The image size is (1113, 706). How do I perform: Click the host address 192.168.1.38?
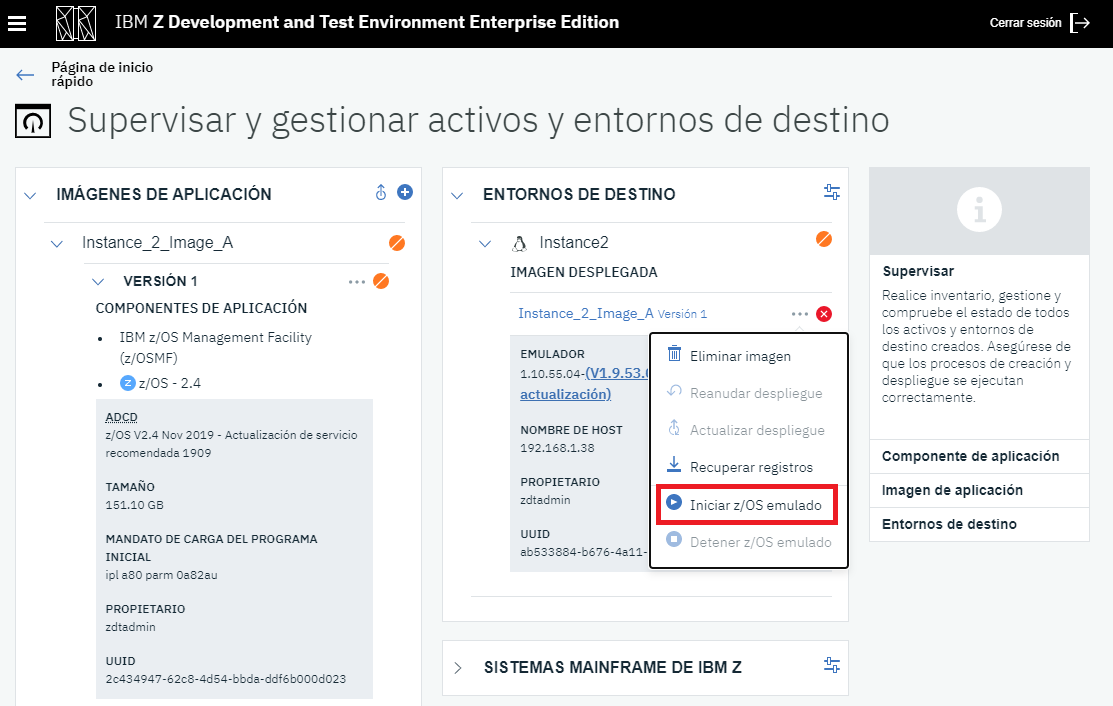coord(557,448)
